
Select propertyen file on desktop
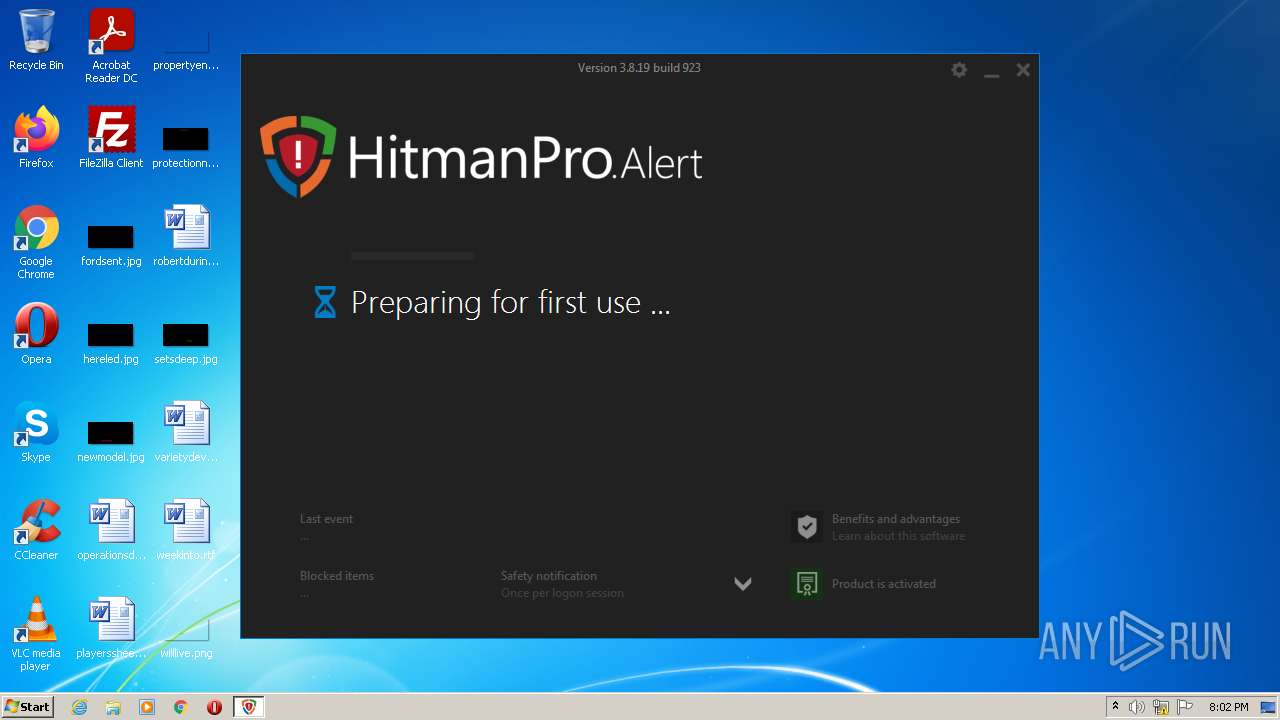[x=186, y=52]
